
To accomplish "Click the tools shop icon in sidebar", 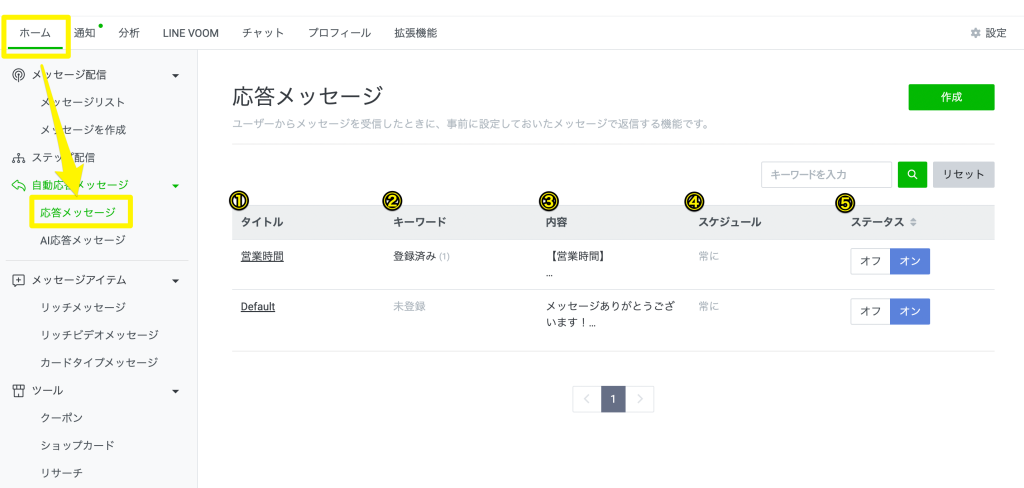I will [18, 390].
